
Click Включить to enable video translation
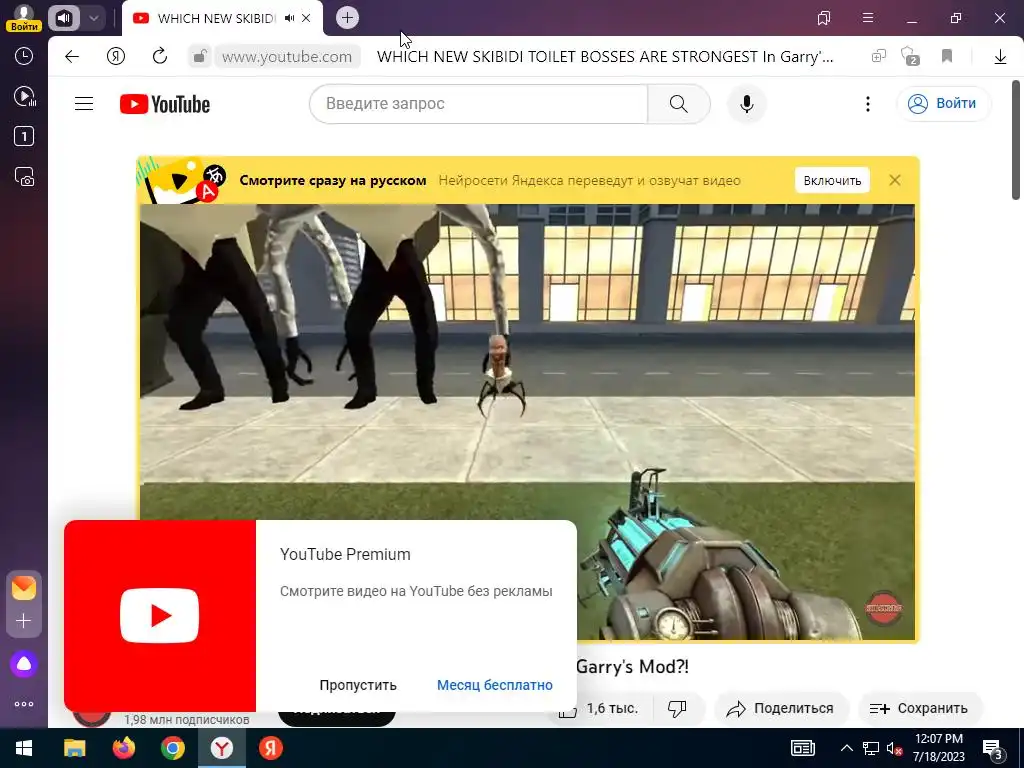tap(832, 181)
